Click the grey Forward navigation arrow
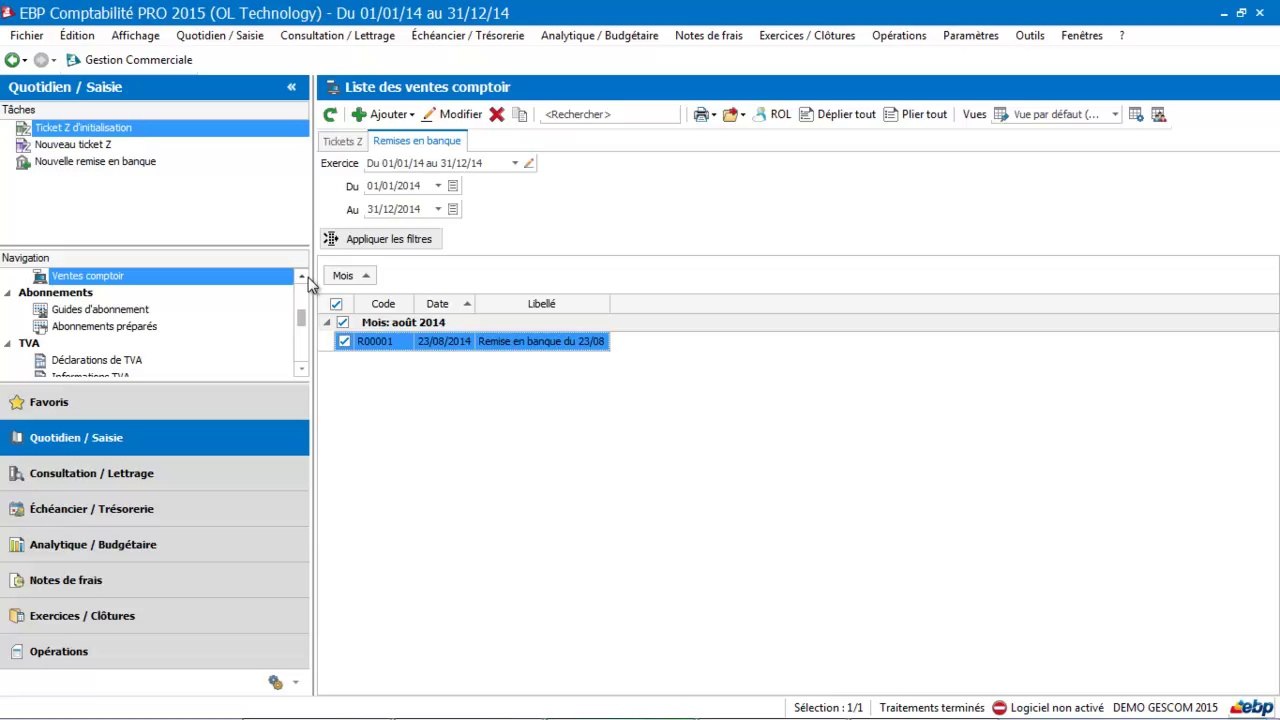The image size is (1280, 720). pyautogui.click(x=41, y=60)
